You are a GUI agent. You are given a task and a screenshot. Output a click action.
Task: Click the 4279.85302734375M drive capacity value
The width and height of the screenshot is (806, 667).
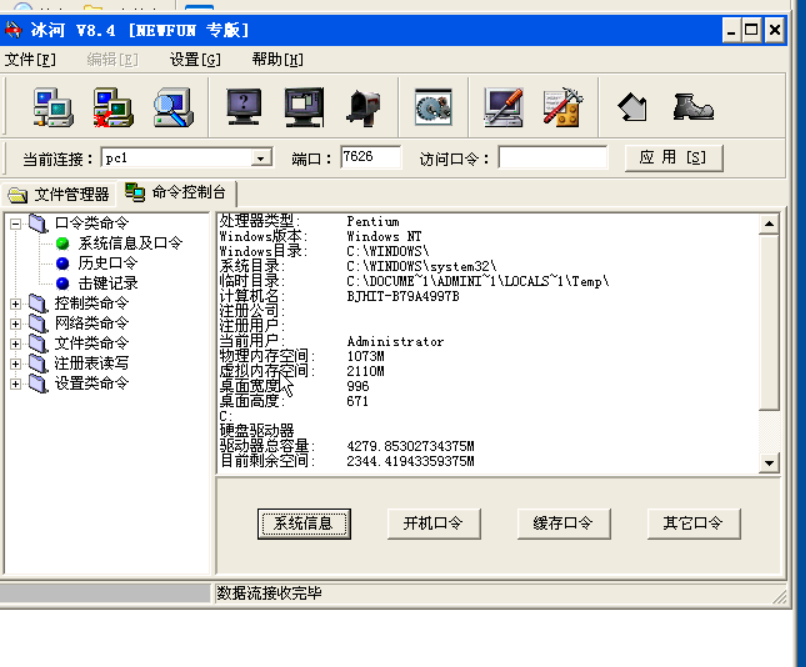[410, 446]
